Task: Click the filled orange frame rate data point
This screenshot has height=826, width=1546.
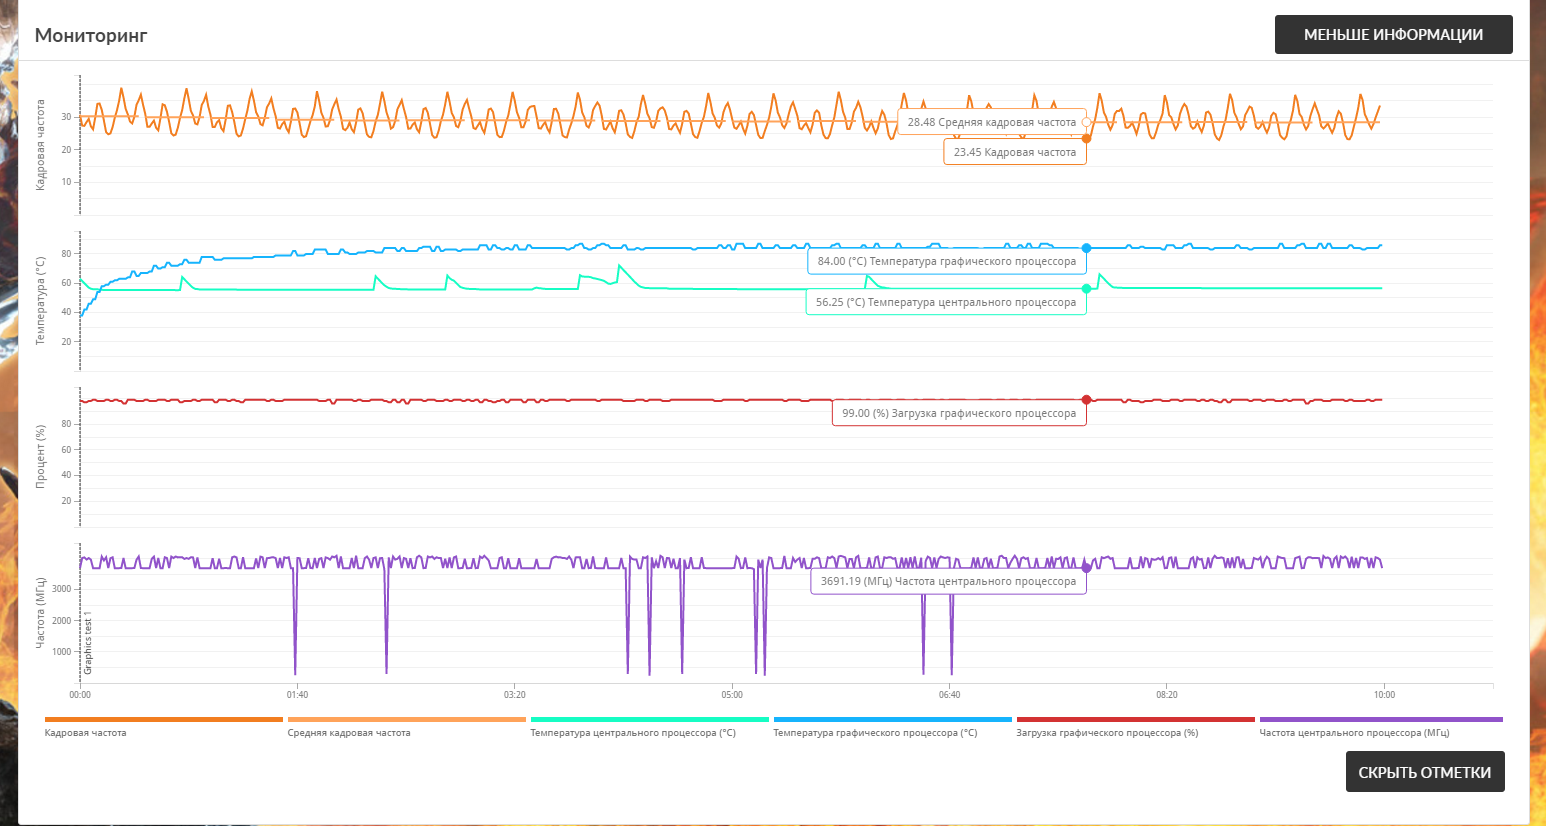Action: [1087, 139]
